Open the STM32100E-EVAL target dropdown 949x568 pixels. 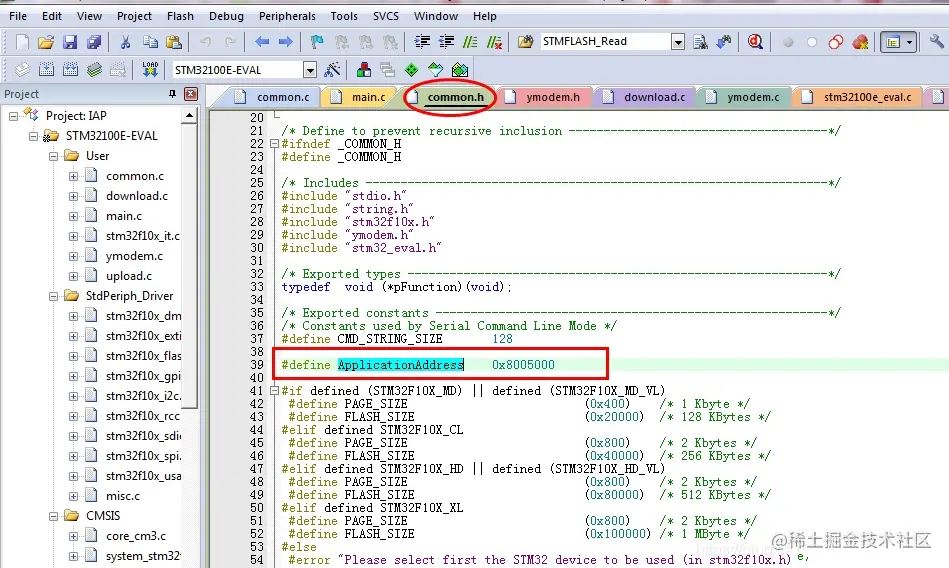[x=309, y=70]
